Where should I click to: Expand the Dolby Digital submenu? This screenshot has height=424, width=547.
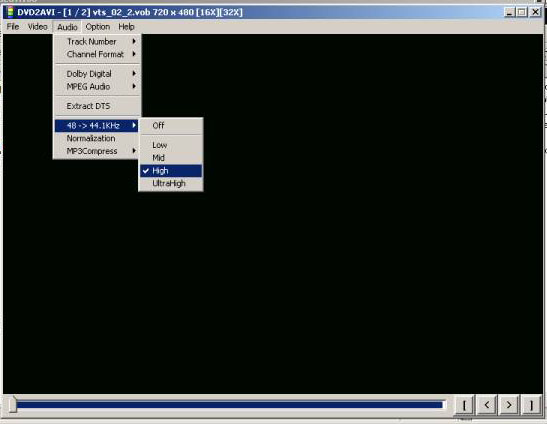coord(97,74)
